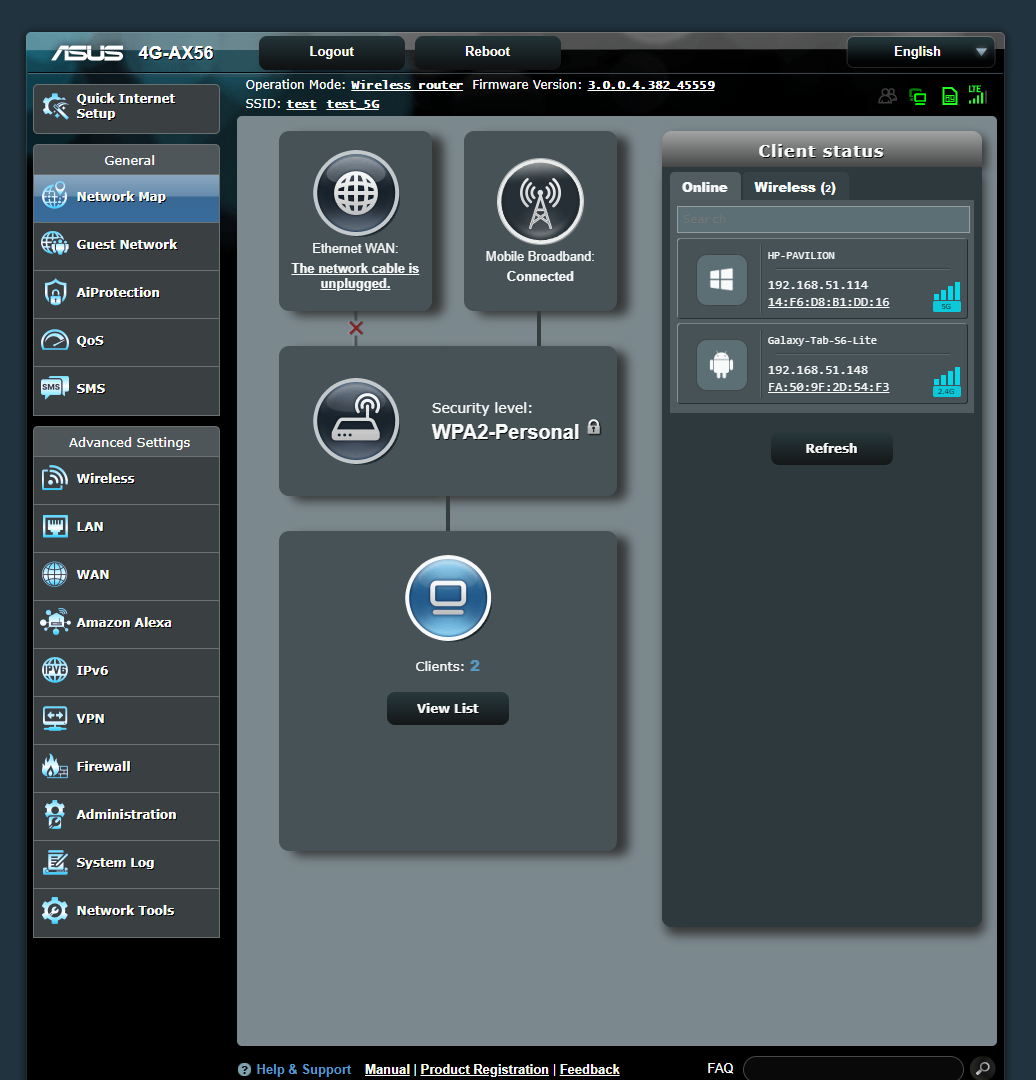Open Guest Network menu item

126,246
